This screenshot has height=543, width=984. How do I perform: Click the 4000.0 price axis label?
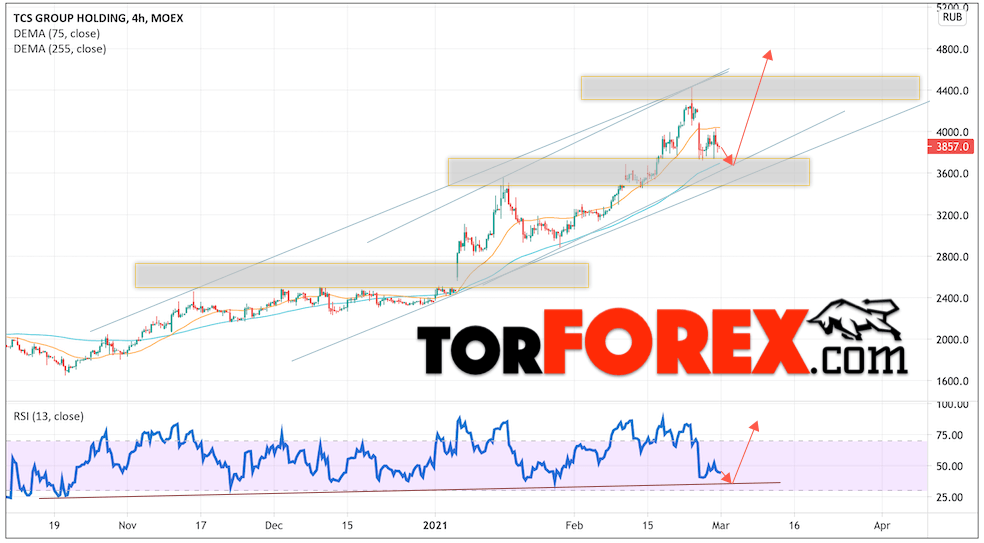click(x=952, y=132)
